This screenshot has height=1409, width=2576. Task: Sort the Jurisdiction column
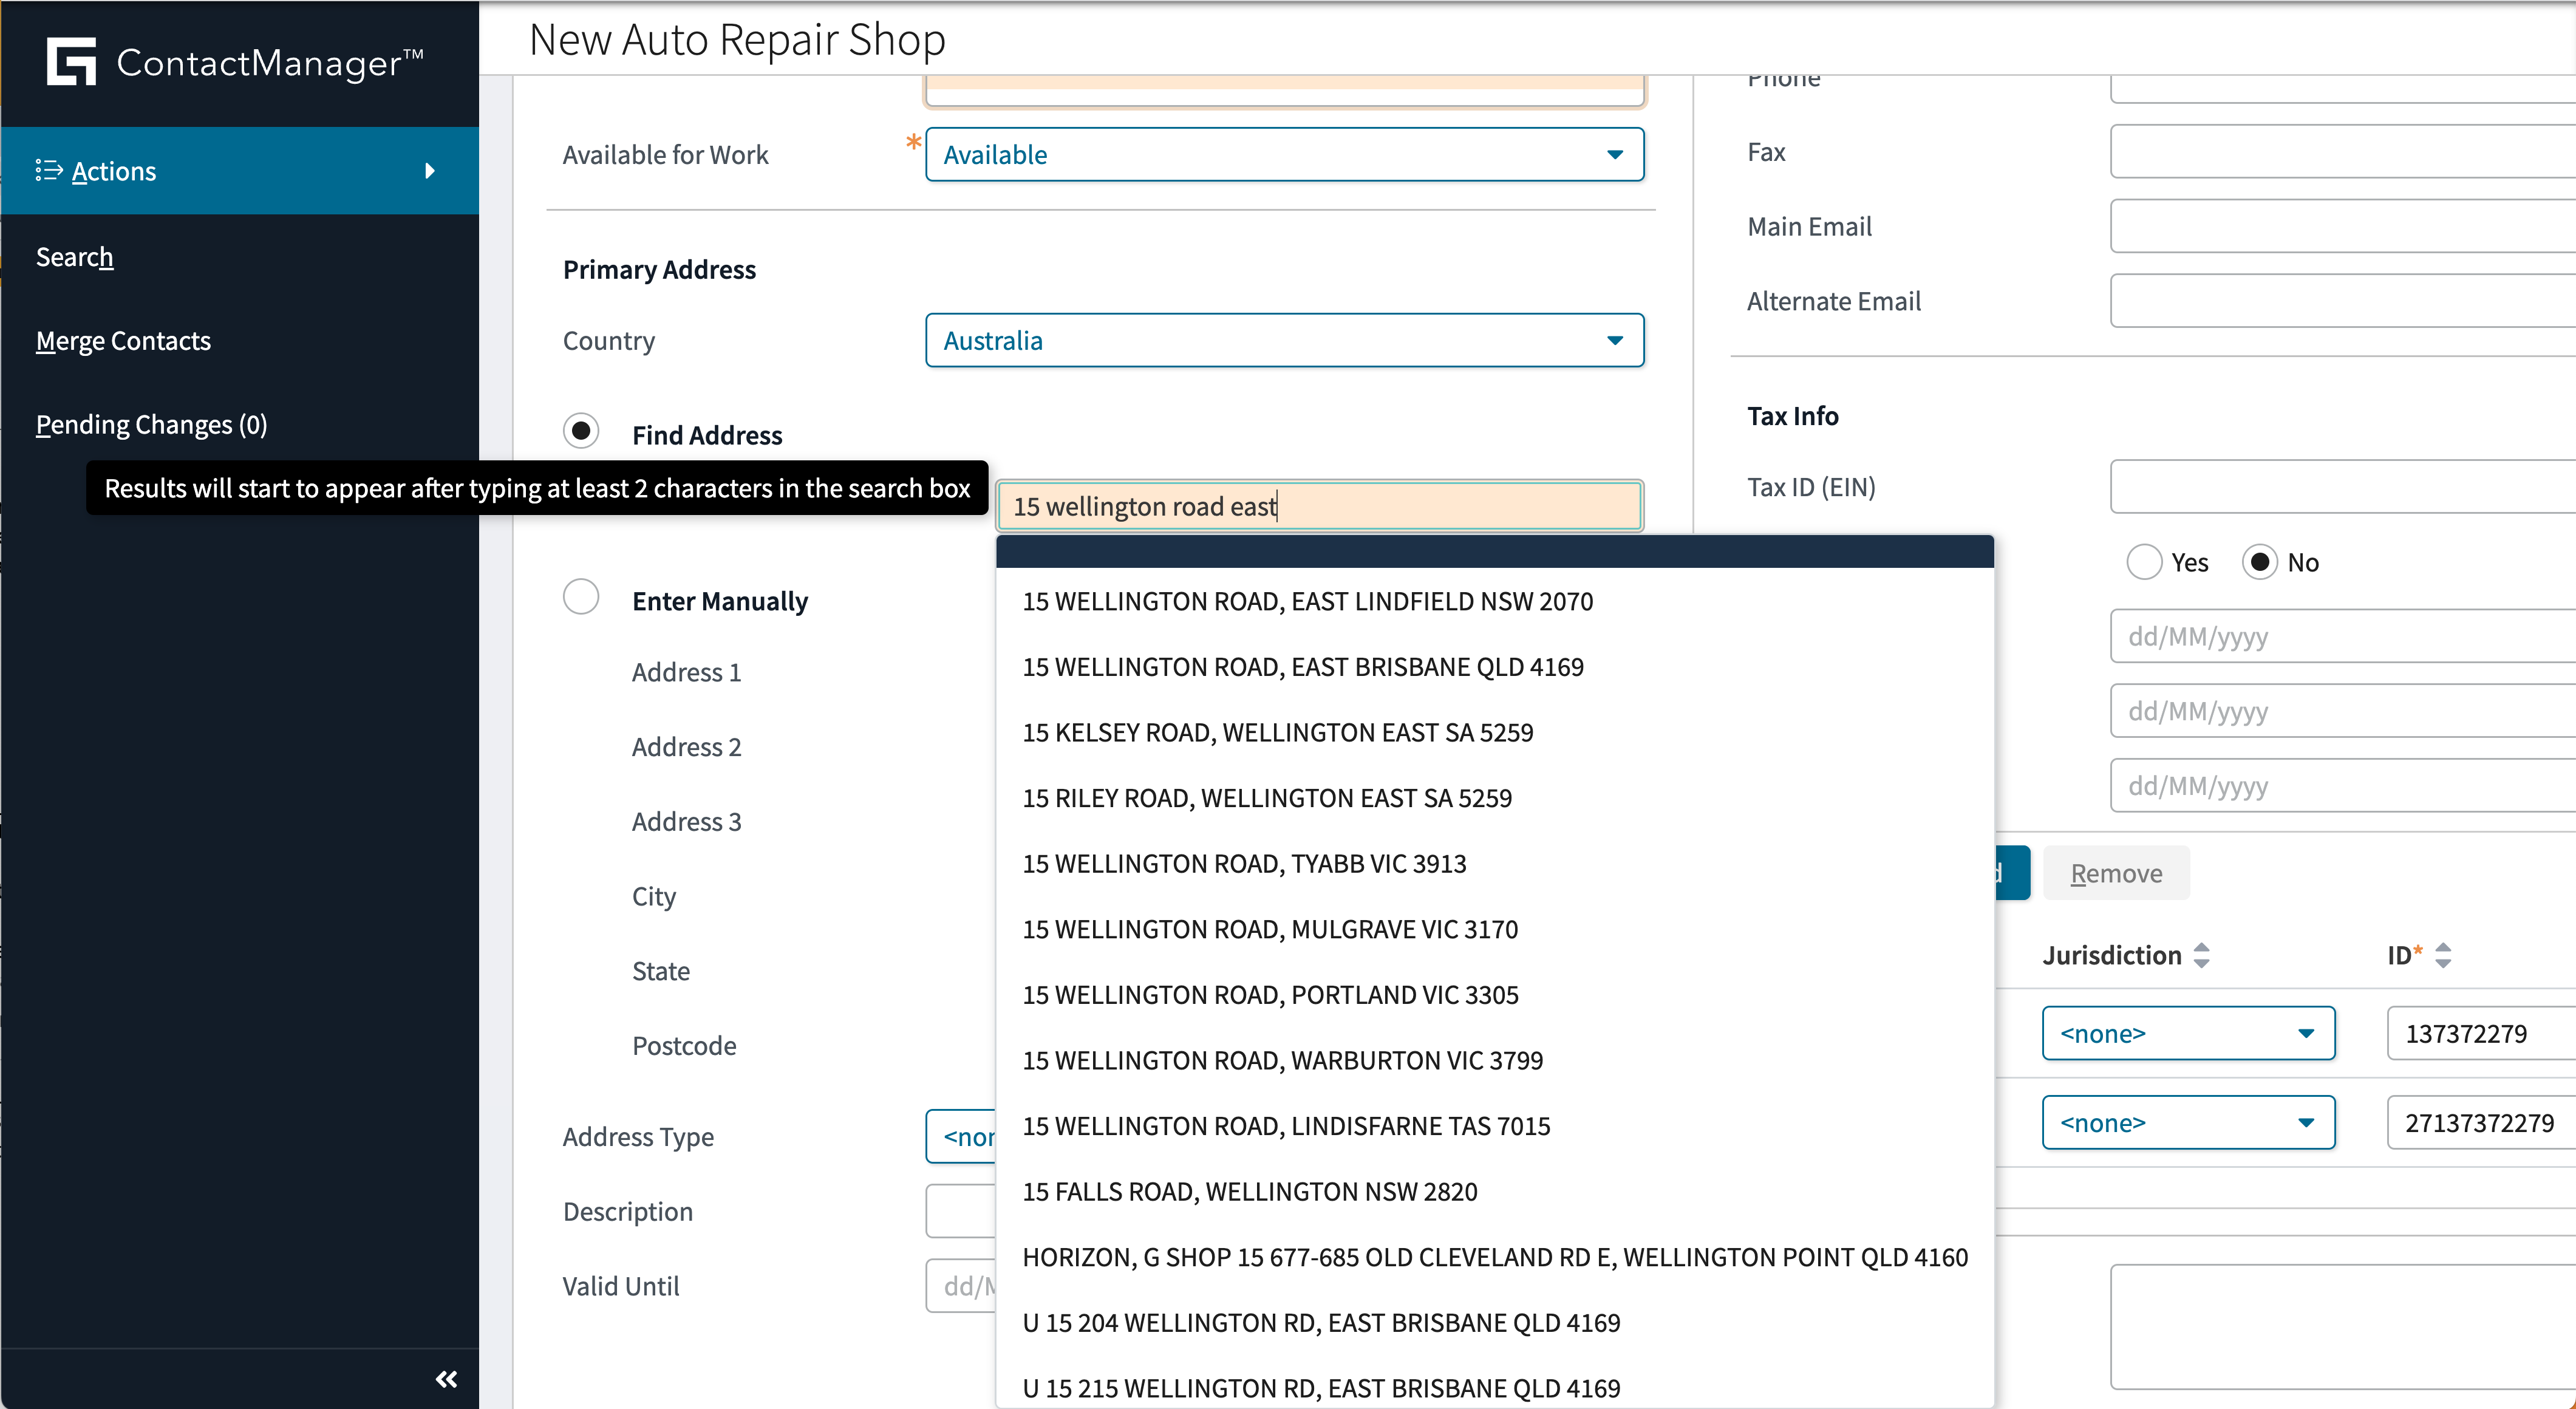click(2201, 955)
